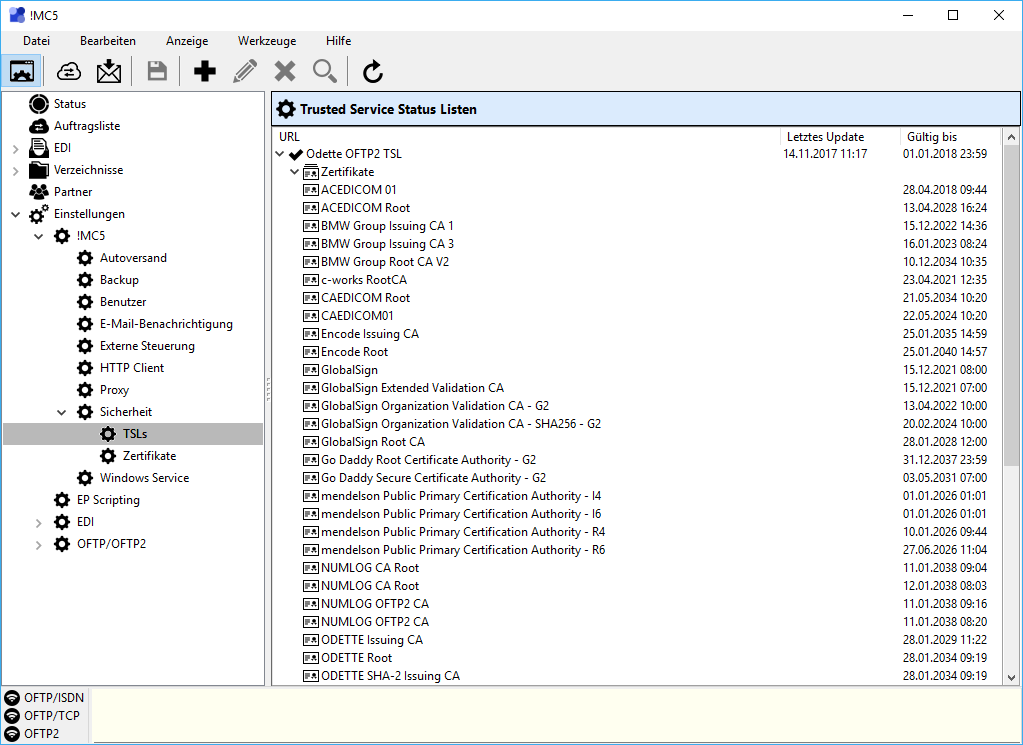Image resolution: width=1023 pixels, height=745 pixels.
Task: Open the Benutzer settings
Action: click(123, 302)
